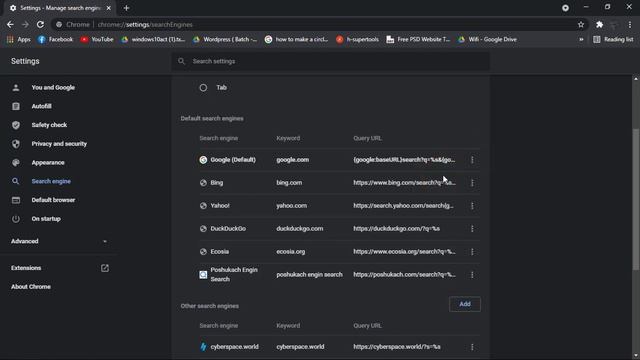Click the cyberspace.world lightning icon
This screenshot has width=640, height=360.
coord(203,347)
